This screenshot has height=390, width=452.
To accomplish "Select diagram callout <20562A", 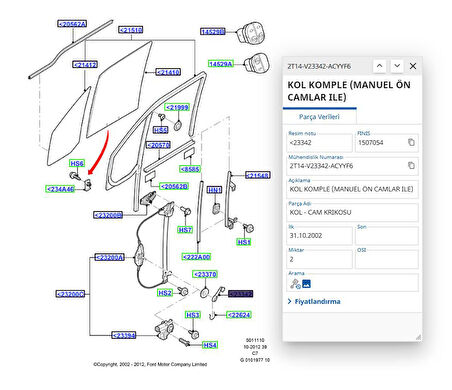I will coord(72,24).
